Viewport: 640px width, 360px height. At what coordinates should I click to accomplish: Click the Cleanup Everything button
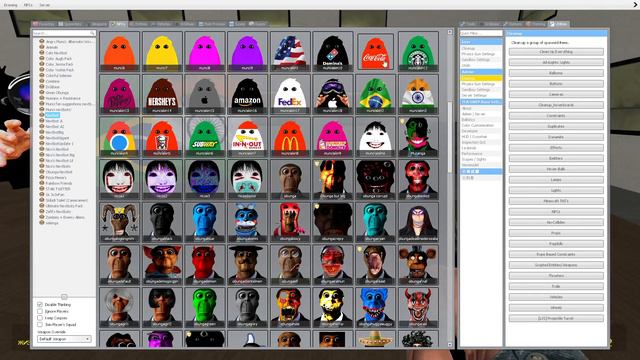click(556, 52)
